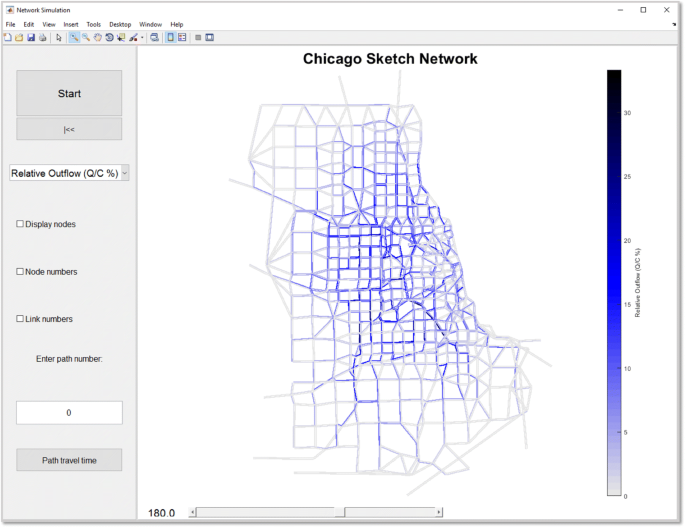Click the Open File folder icon

pyautogui.click(x=19, y=38)
